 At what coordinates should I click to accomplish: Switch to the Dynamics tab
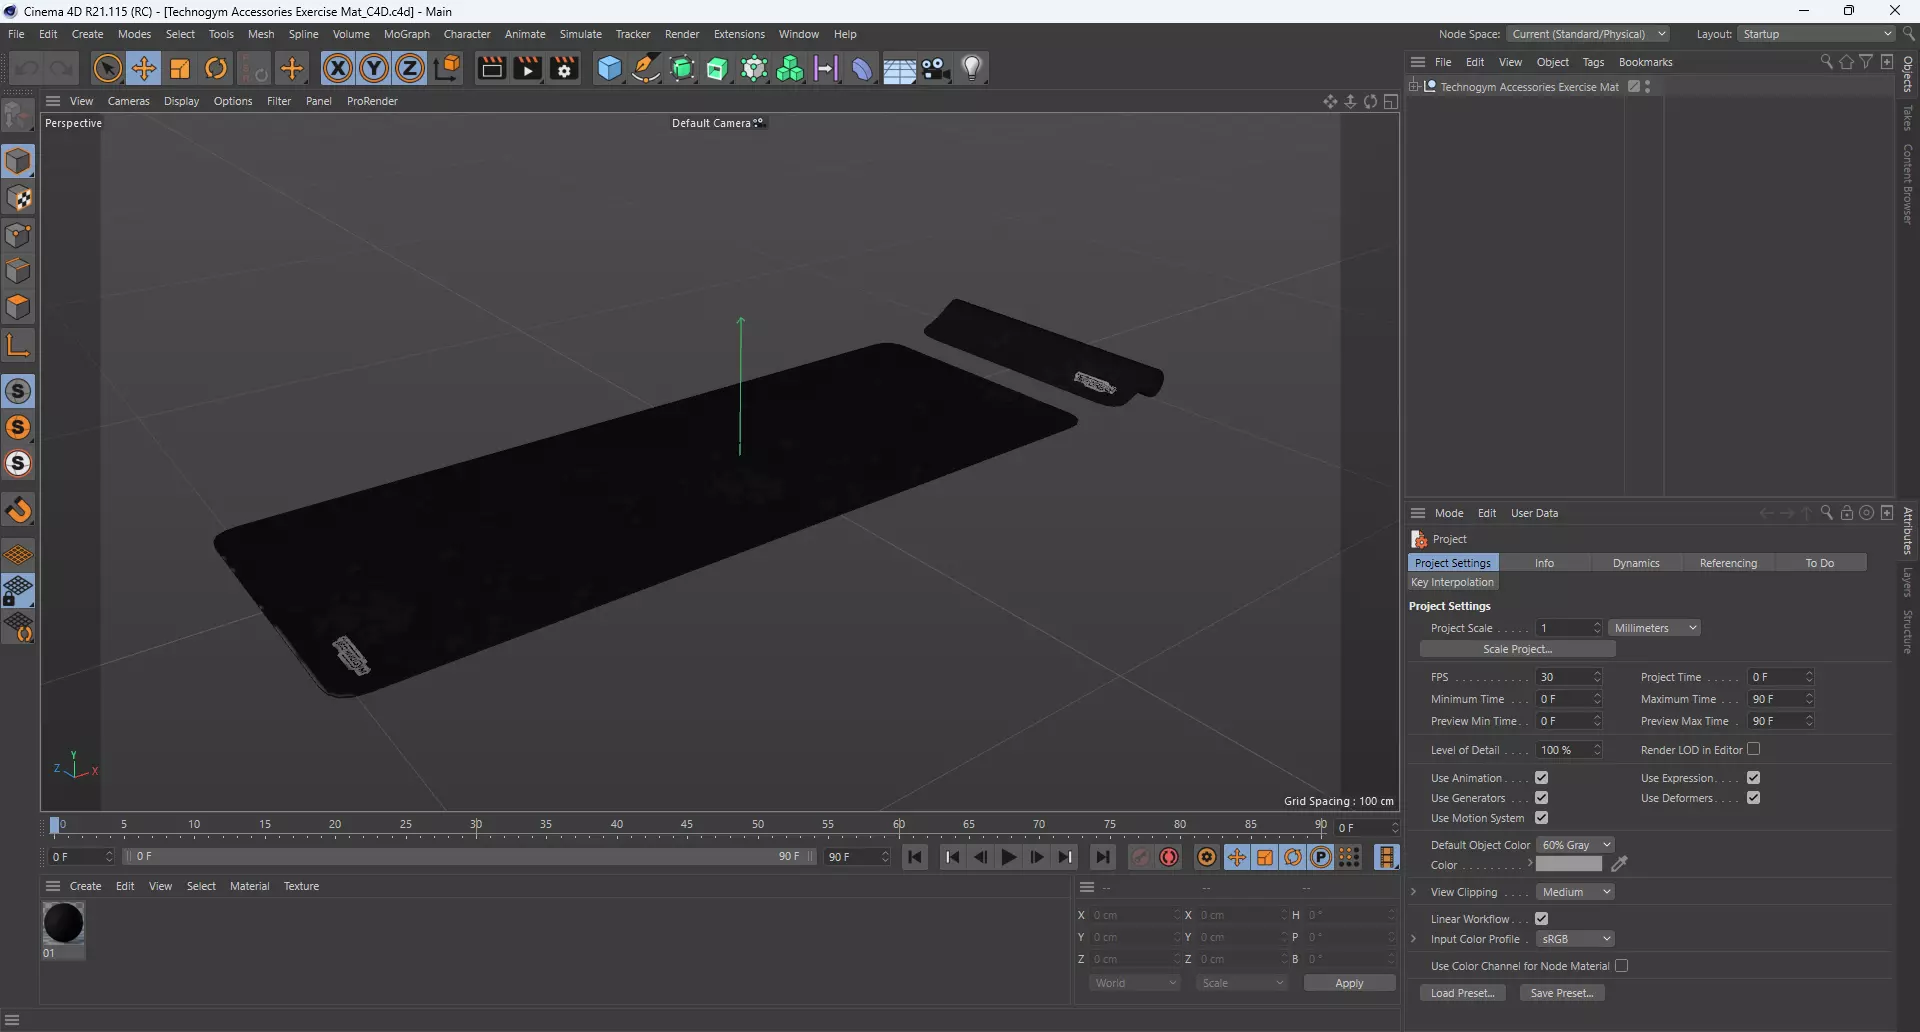[1636, 563]
